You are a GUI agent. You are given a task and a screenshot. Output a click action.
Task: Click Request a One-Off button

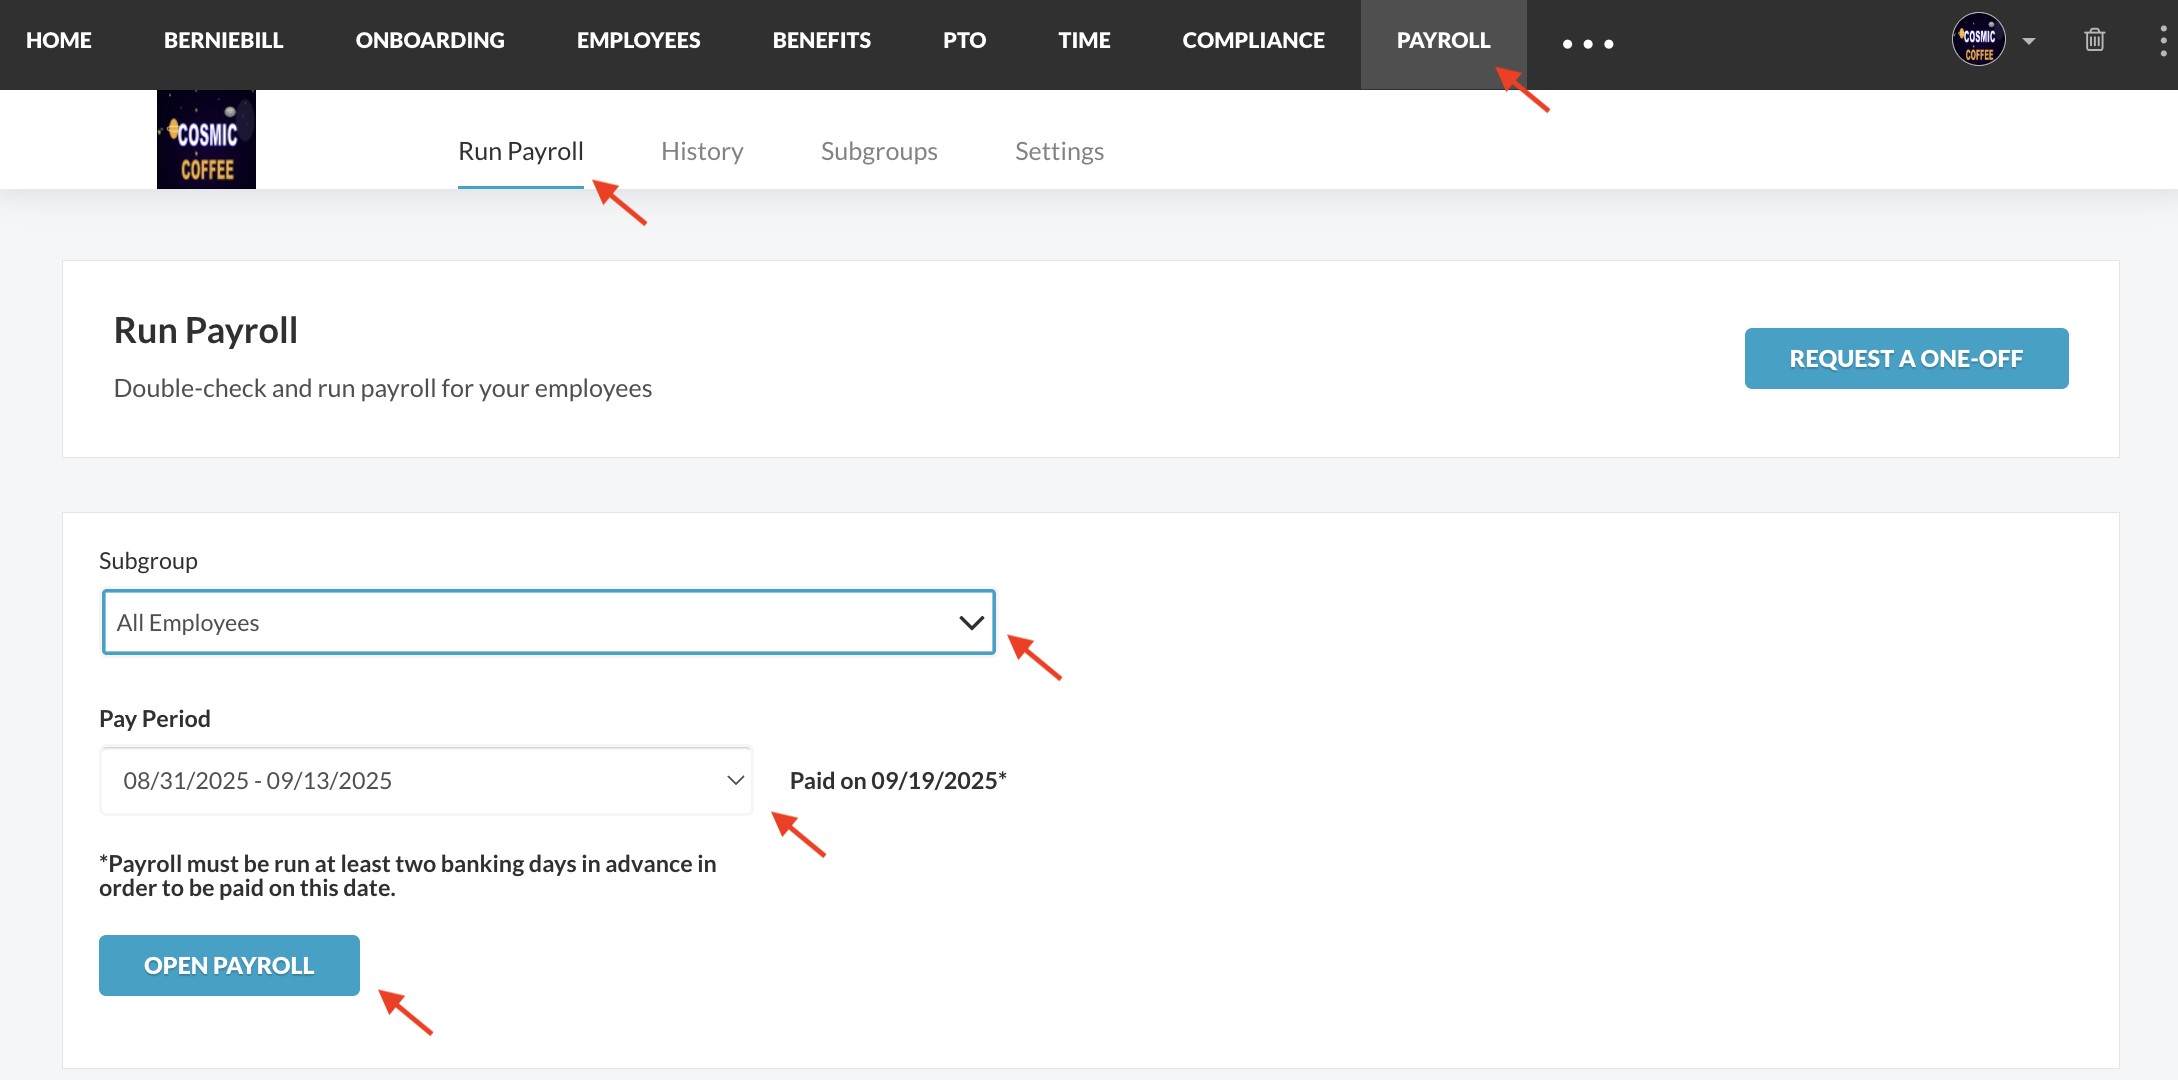click(1906, 358)
